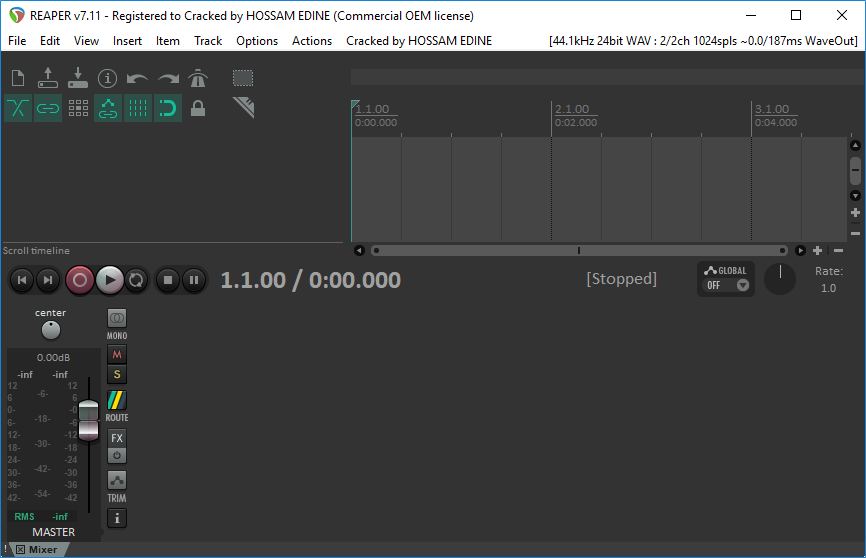Click the audio device info text
The image size is (866, 558).
pyautogui.click(x=703, y=41)
